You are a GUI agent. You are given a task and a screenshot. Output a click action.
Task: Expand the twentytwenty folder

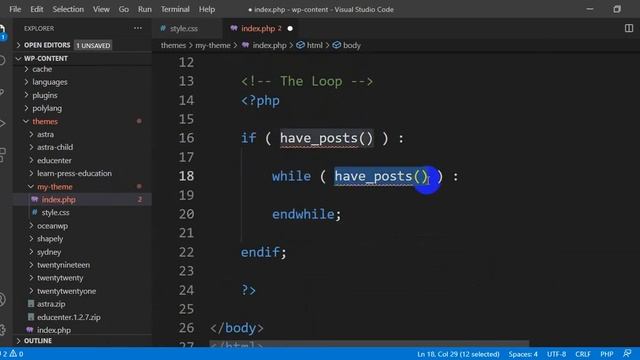point(60,278)
